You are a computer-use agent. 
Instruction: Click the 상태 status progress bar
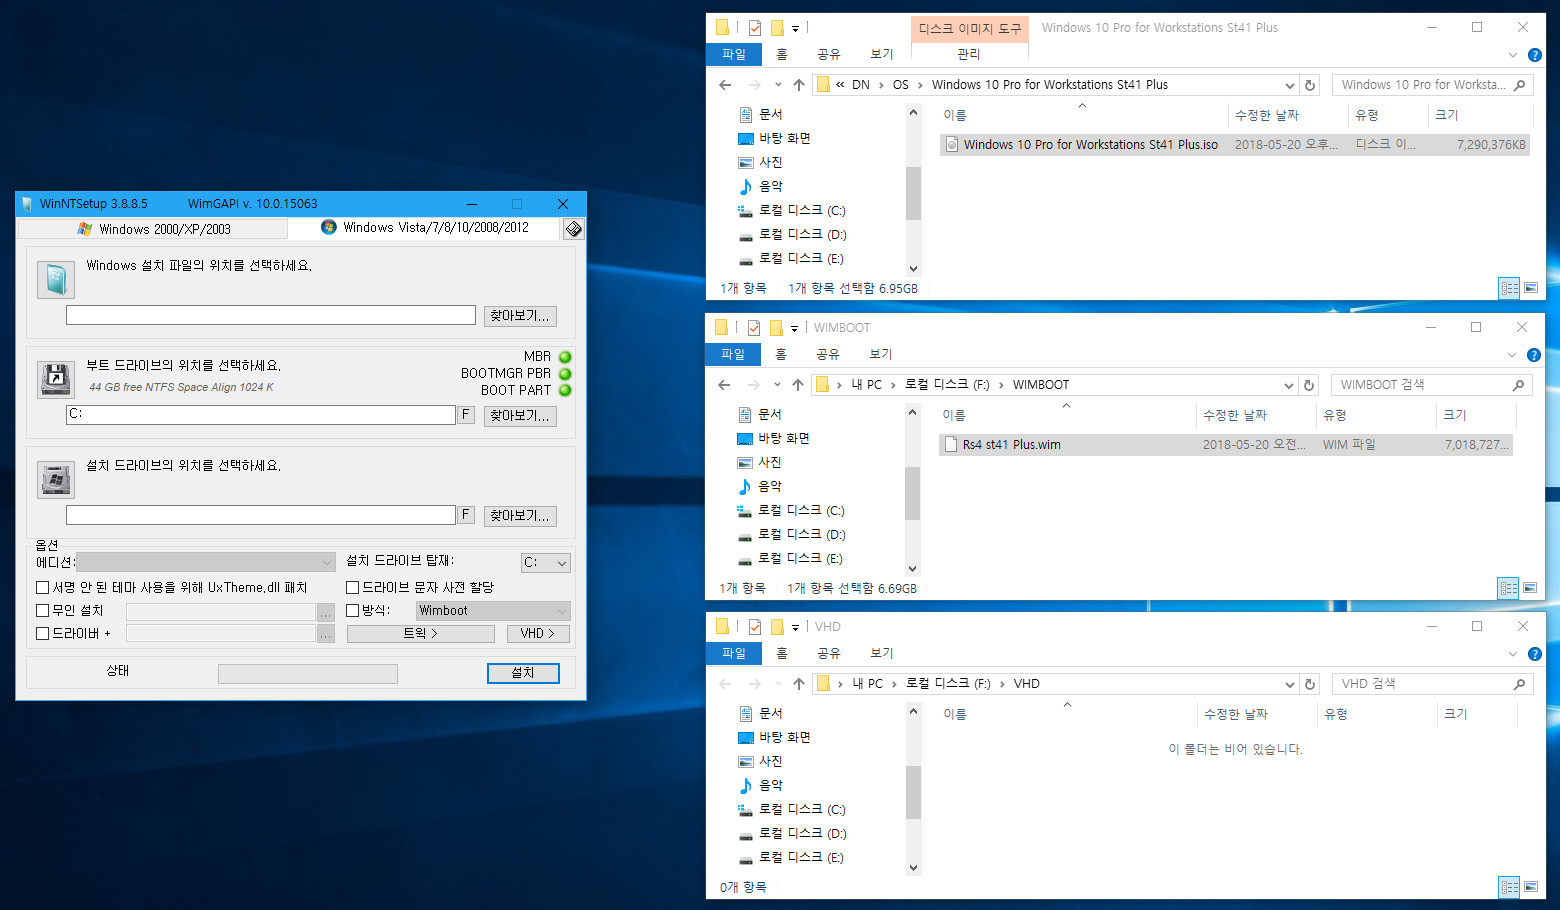pyautogui.click(x=308, y=674)
